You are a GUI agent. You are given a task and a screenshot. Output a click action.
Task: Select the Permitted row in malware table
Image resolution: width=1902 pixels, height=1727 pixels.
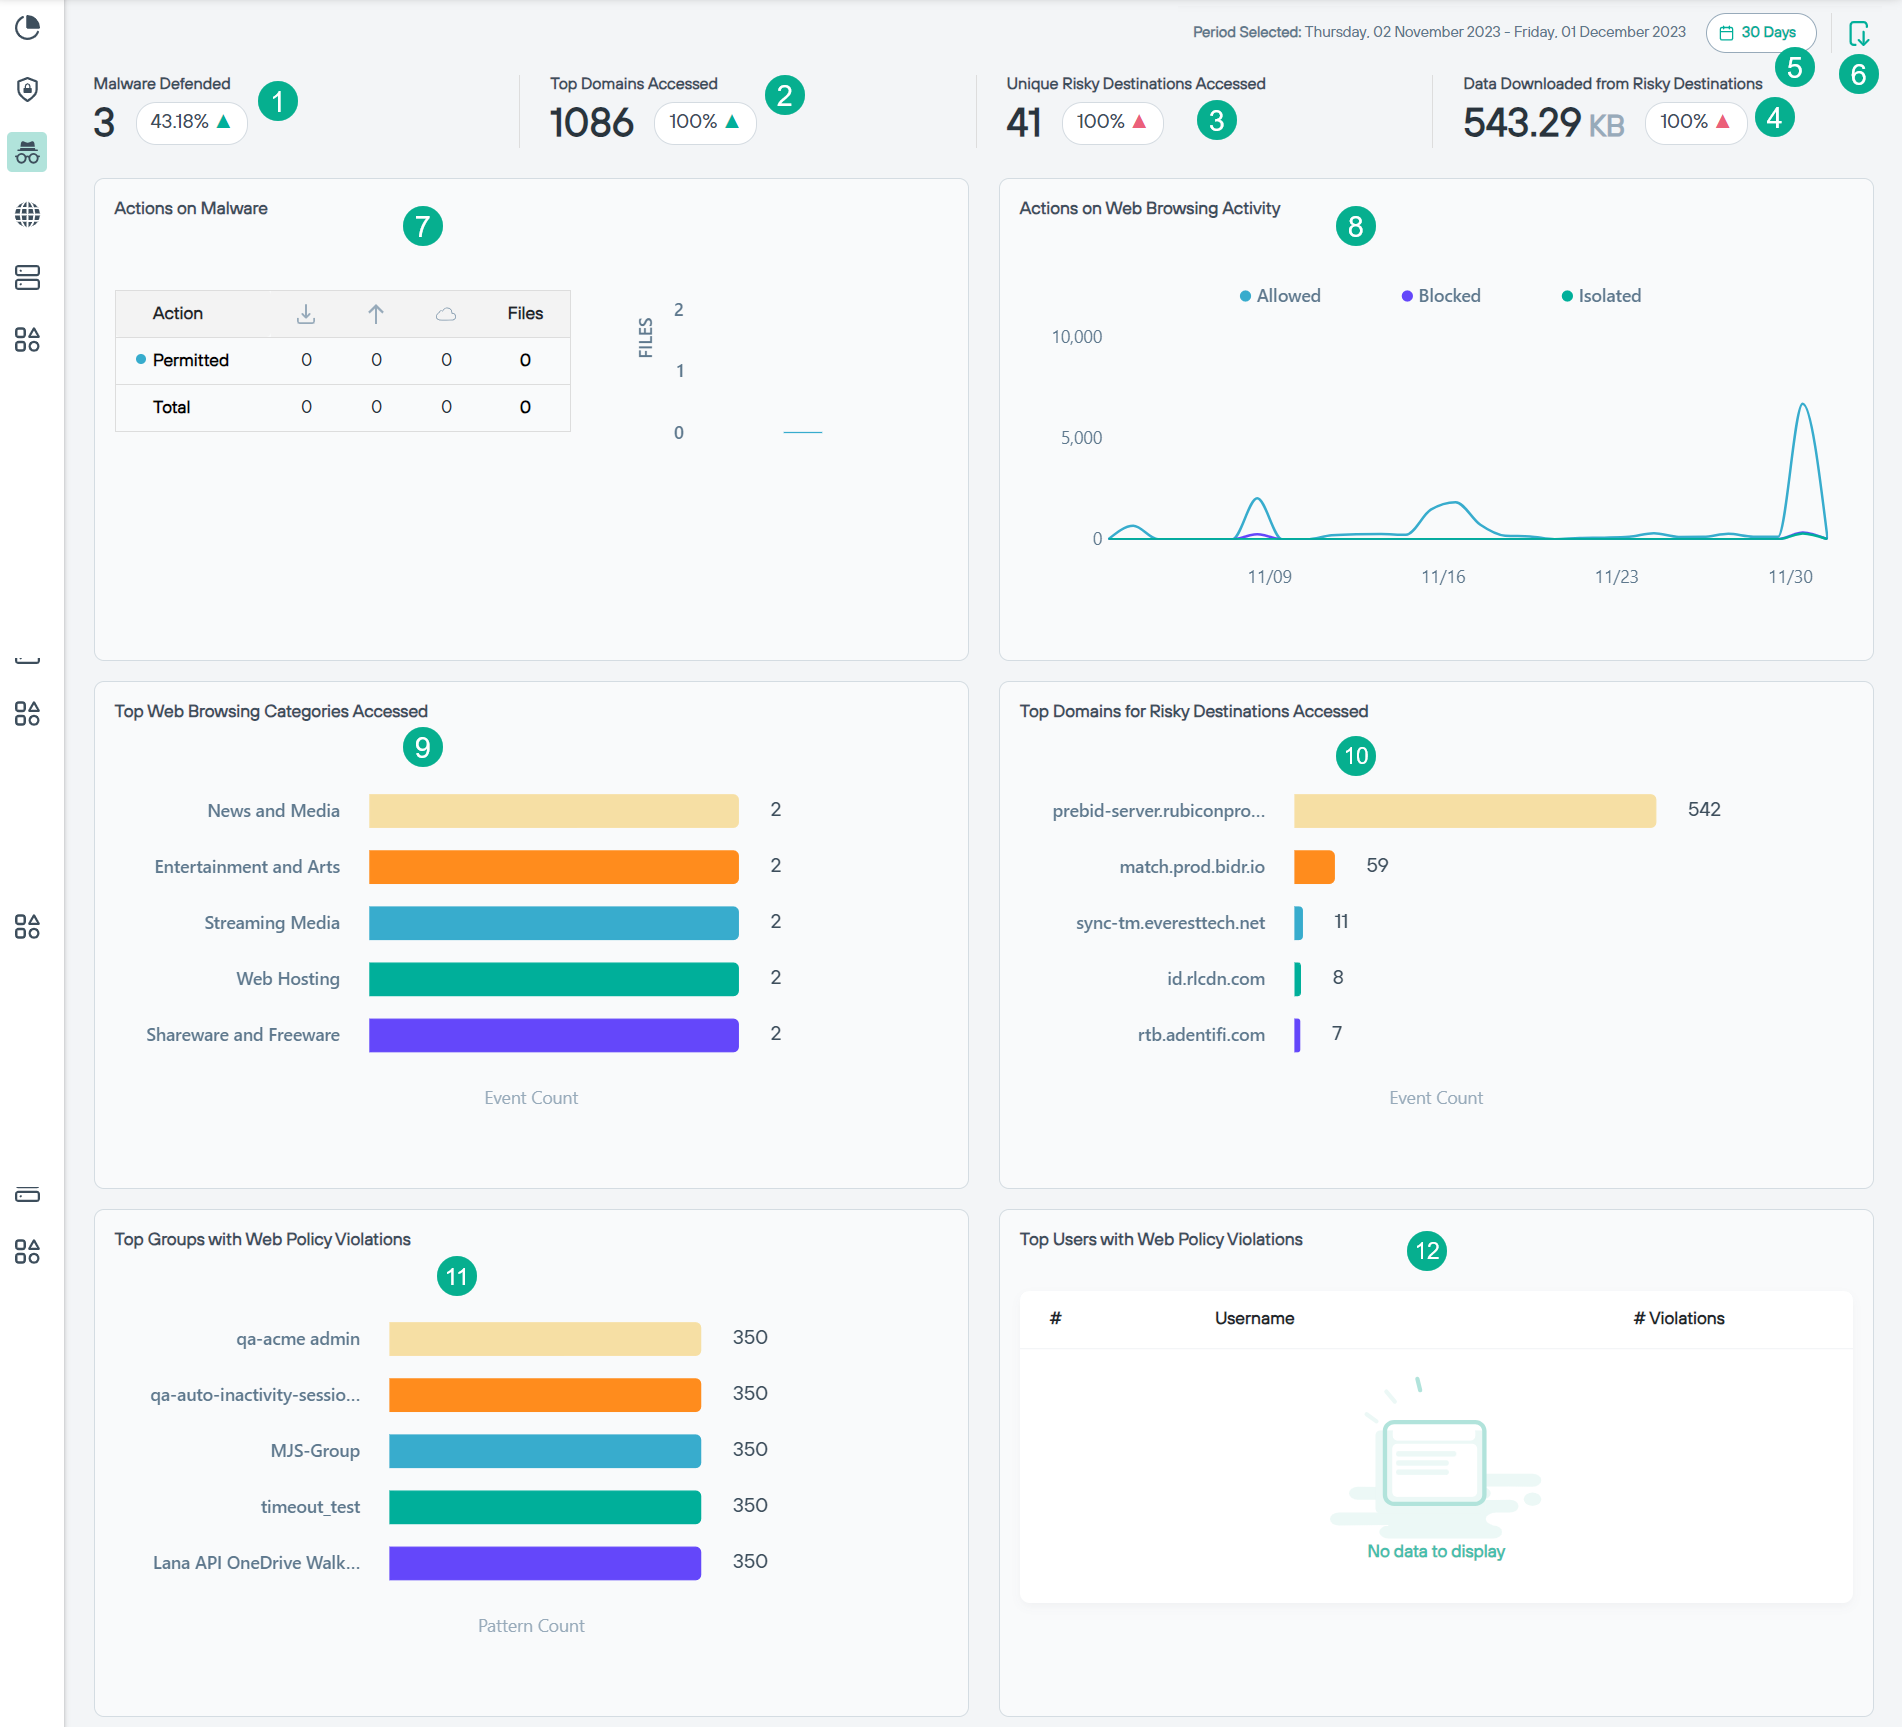click(x=191, y=360)
